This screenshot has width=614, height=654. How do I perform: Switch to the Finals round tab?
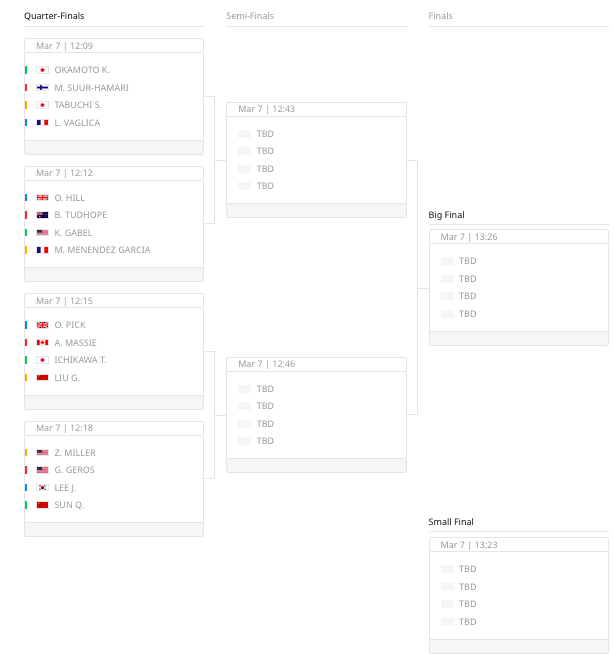[x=440, y=16]
